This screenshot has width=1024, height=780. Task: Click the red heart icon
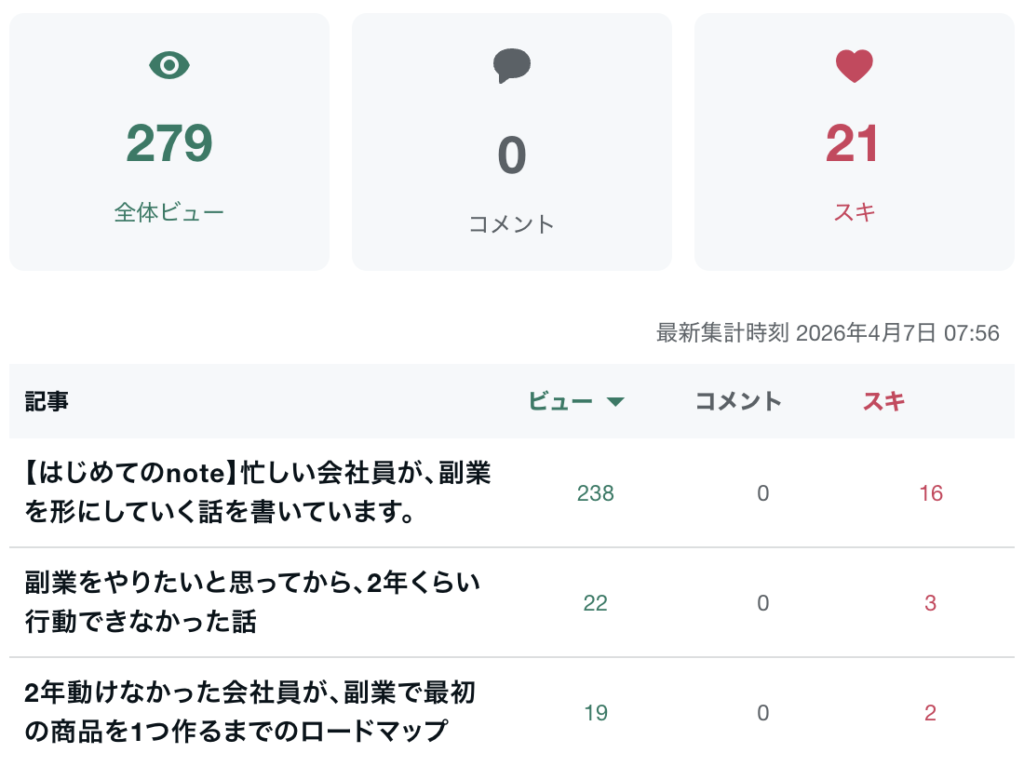coord(854,66)
